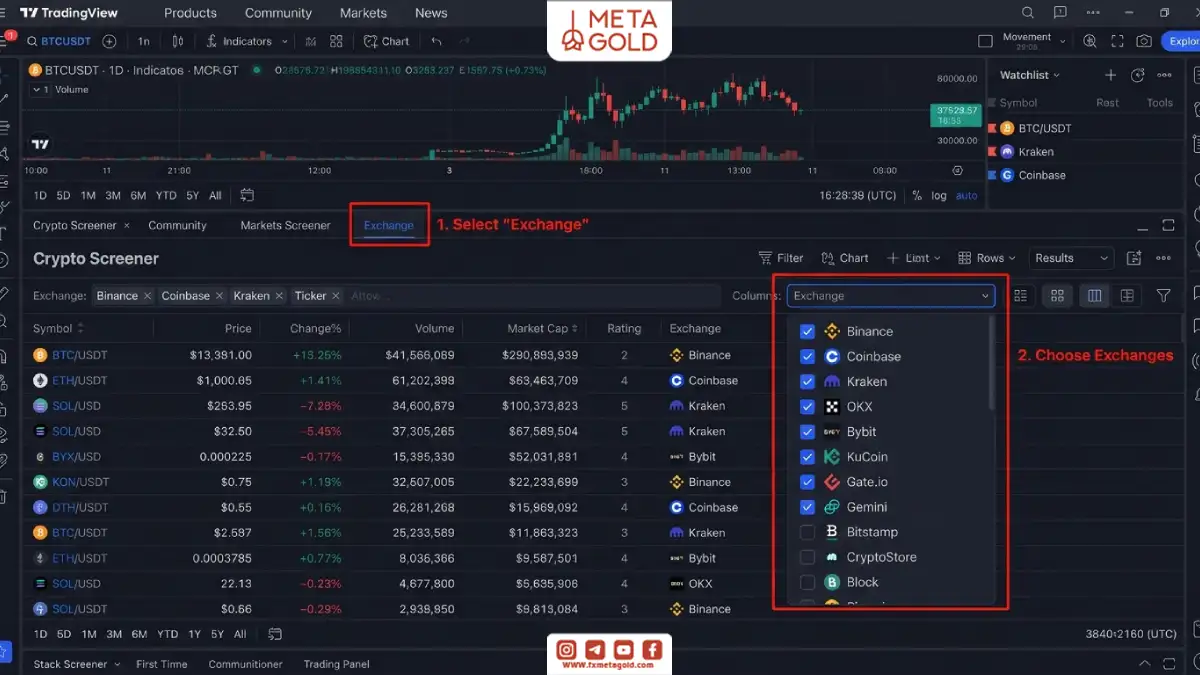Image resolution: width=1200 pixels, height=675 pixels.
Task: Open the Results dropdown
Action: pyautogui.click(x=1071, y=258)
